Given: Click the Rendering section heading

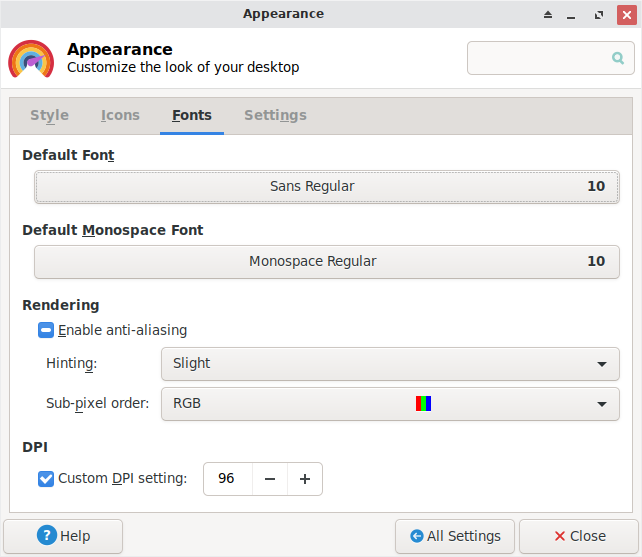Looking at the screenshot, I should [x=61, y=305].
